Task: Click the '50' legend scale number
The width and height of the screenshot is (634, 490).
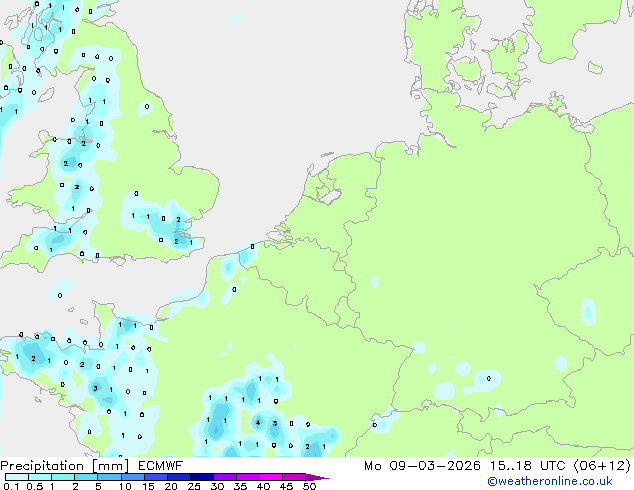Action: point(310,486)
